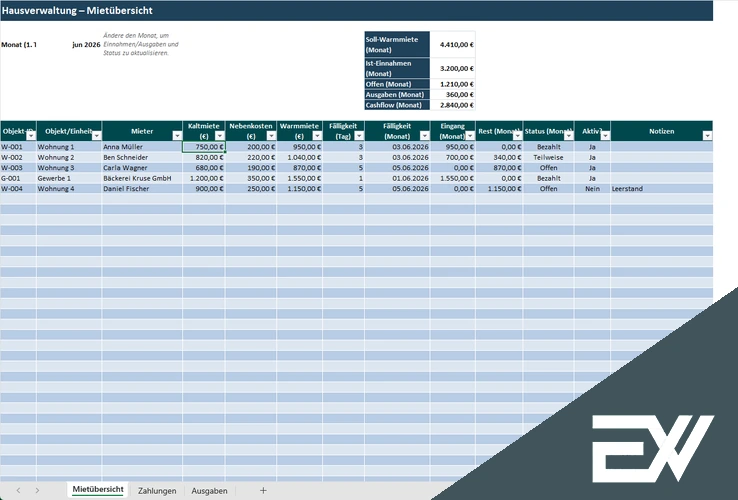
Task: Select the tenant cell 'Ben Schneider'
Action: 142,157
